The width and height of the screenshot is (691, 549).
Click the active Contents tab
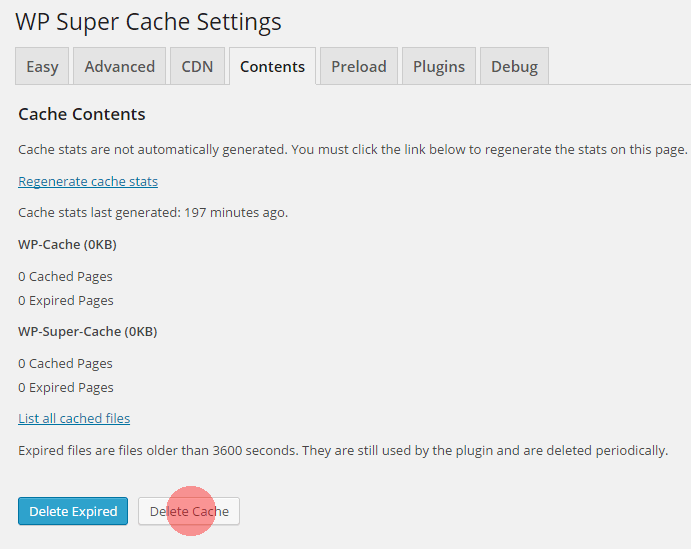[x=272, y=67]
